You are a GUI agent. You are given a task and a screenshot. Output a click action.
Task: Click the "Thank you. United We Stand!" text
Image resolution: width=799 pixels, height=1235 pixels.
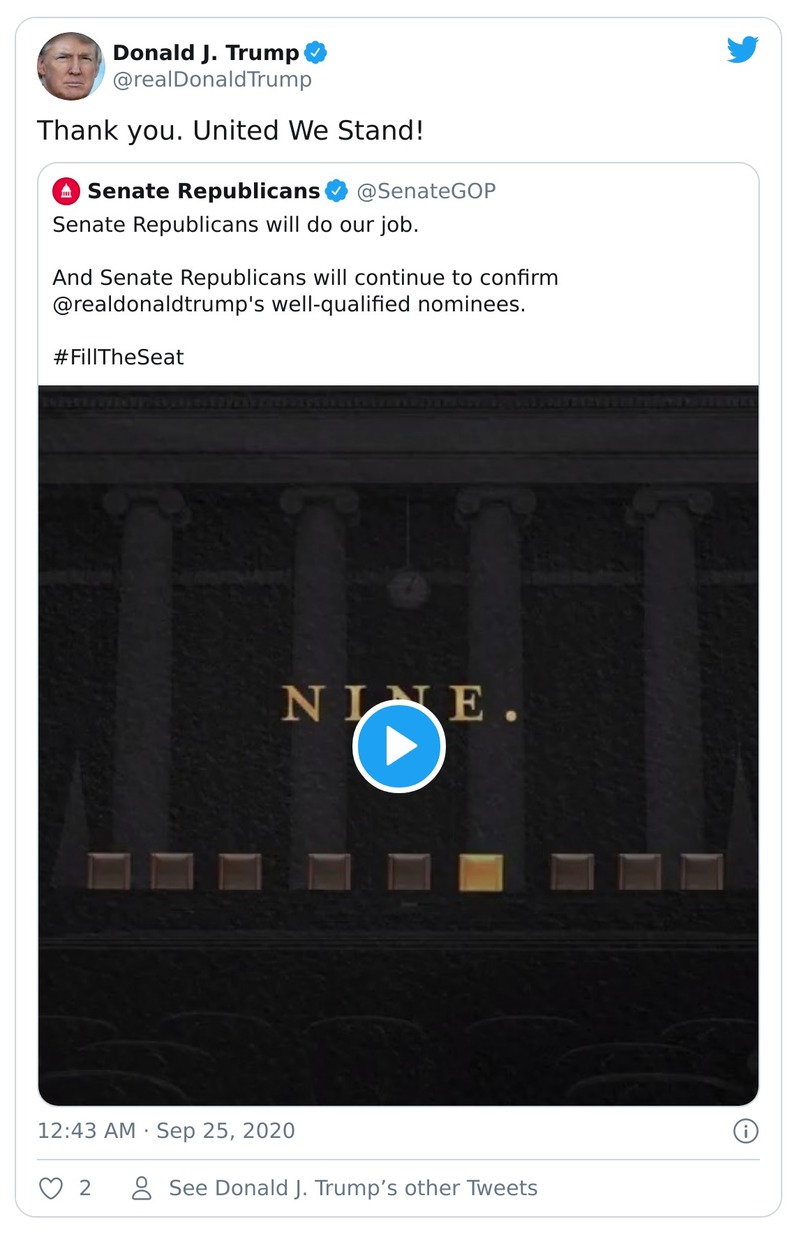coord(230,130)
